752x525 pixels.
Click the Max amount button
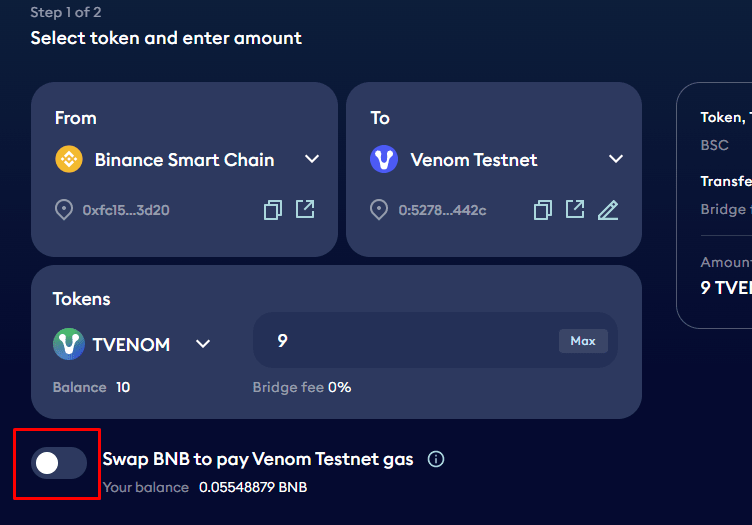[x=583, y=341]
